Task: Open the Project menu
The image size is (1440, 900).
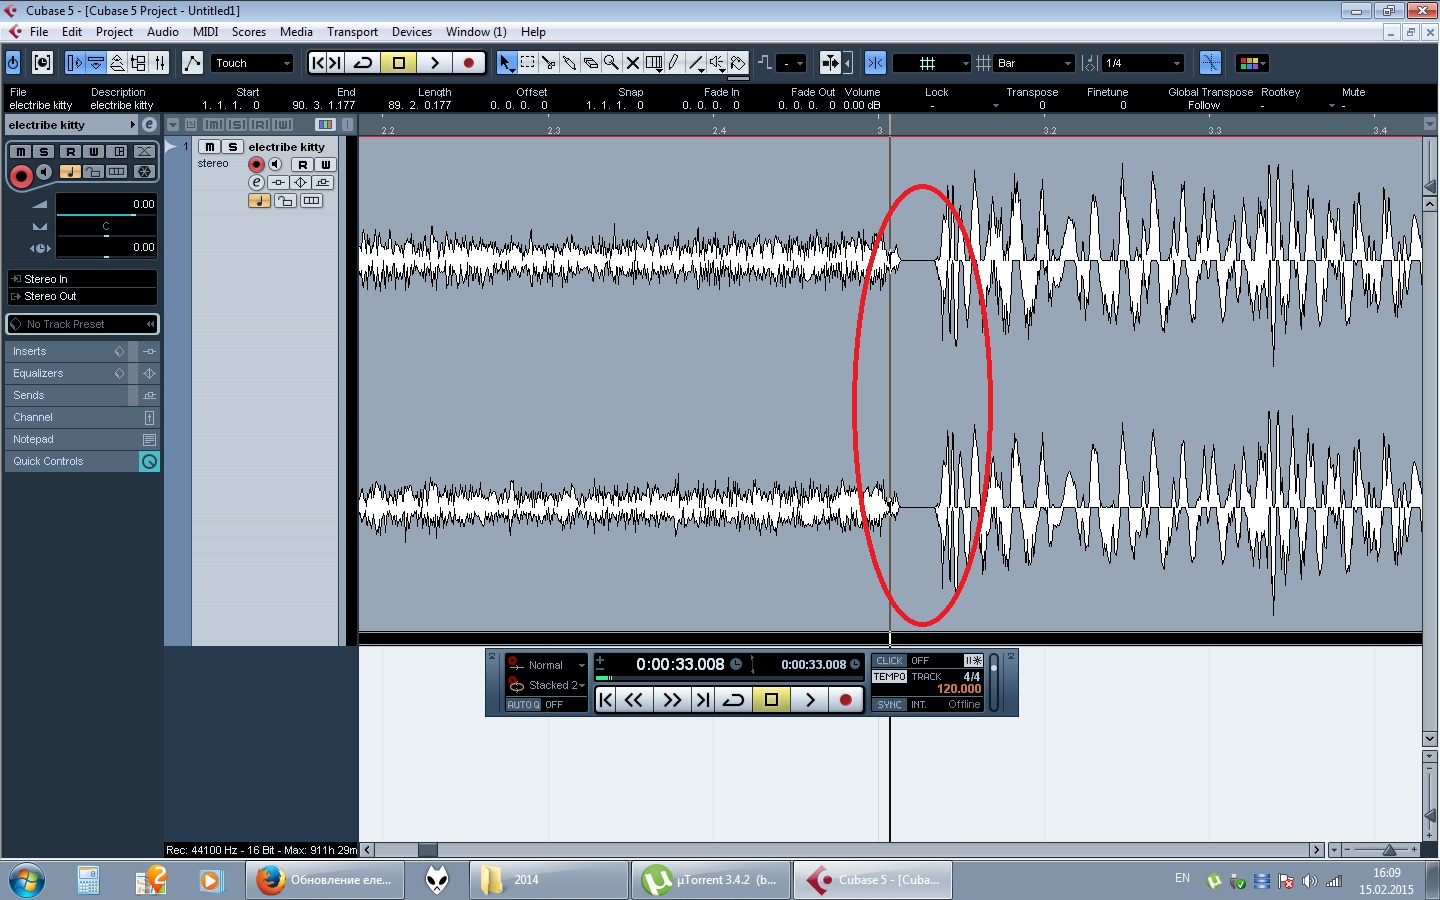Action: click(x=114, y=32)
